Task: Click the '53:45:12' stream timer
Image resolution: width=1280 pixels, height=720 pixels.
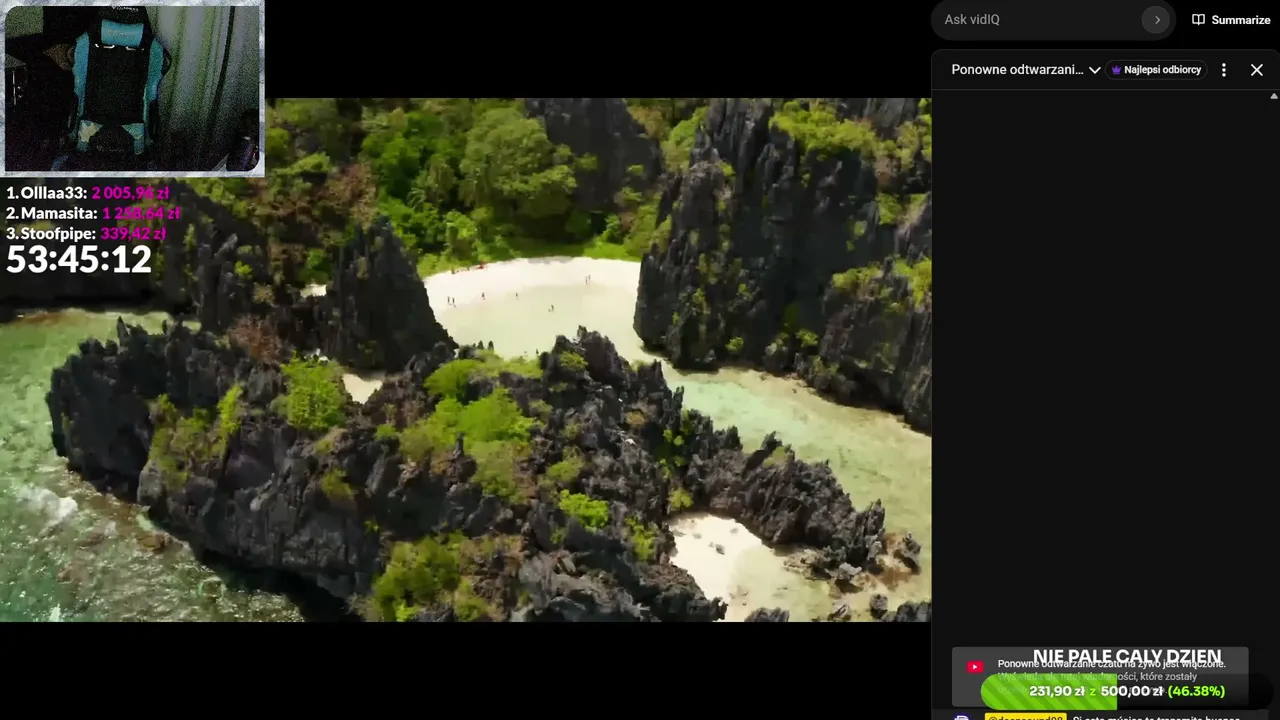Action: (x=79, y=260)
